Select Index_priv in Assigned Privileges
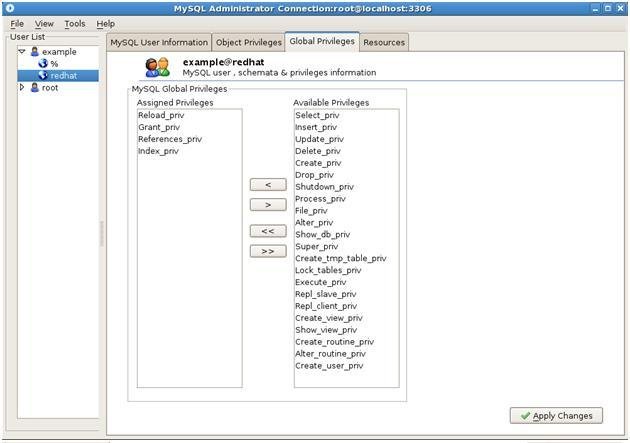630x443 pixels. (x=158, y=151)
